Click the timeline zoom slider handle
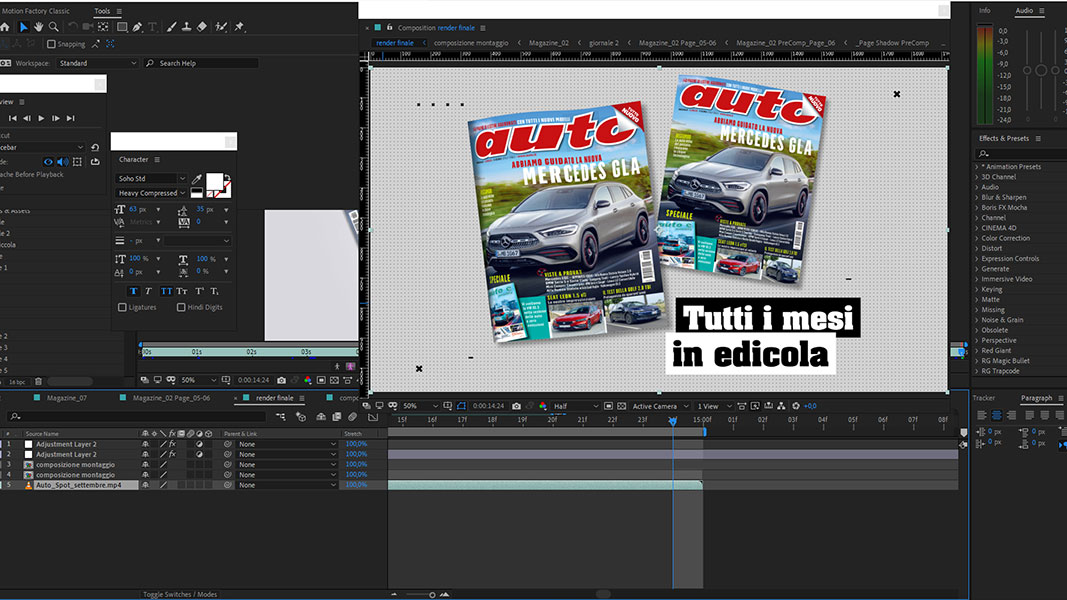Image resolution: width=1067 pixels, height=600 pixels. 432,595
